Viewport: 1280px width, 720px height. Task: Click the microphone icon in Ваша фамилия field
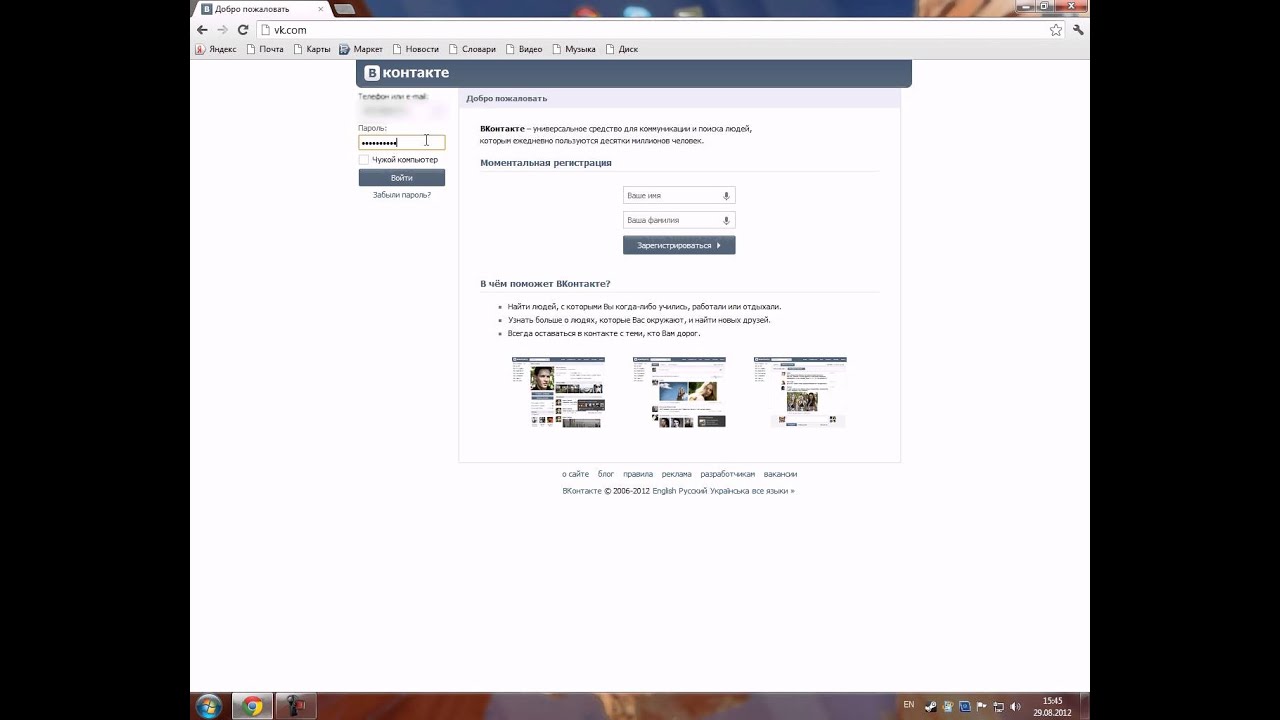pos(726,220)
